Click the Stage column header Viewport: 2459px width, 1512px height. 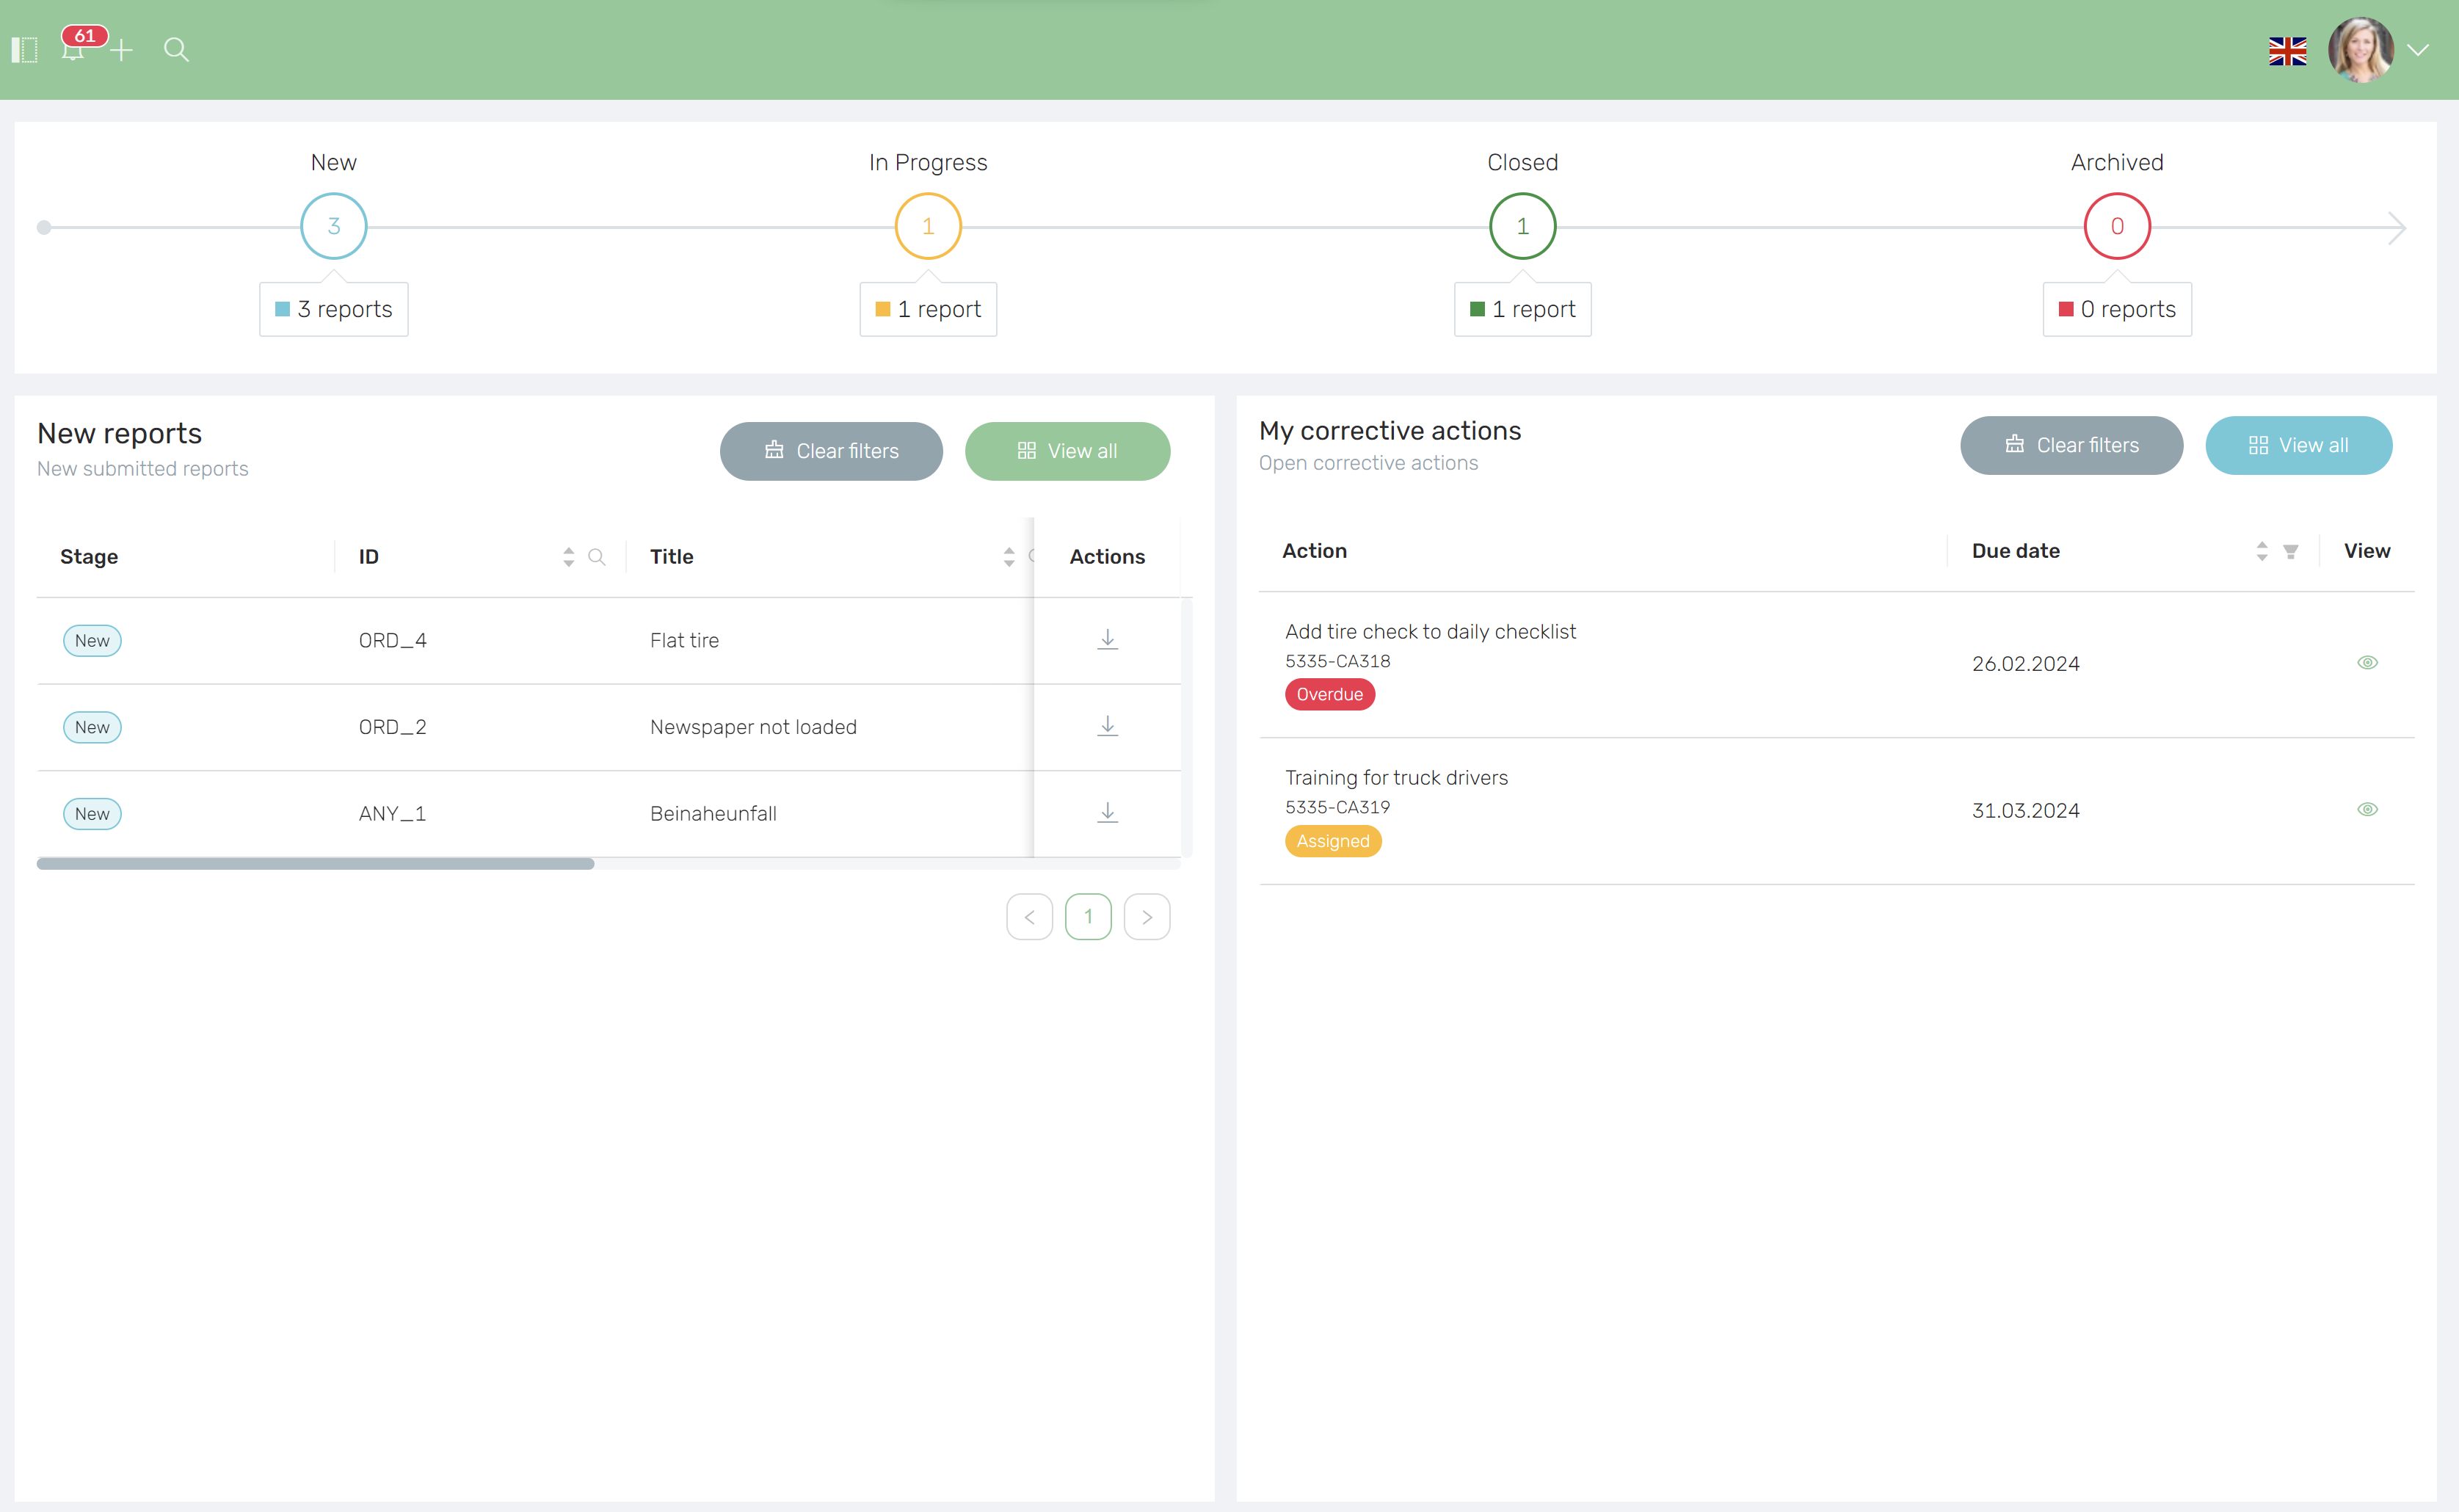[x=89, y=557]
